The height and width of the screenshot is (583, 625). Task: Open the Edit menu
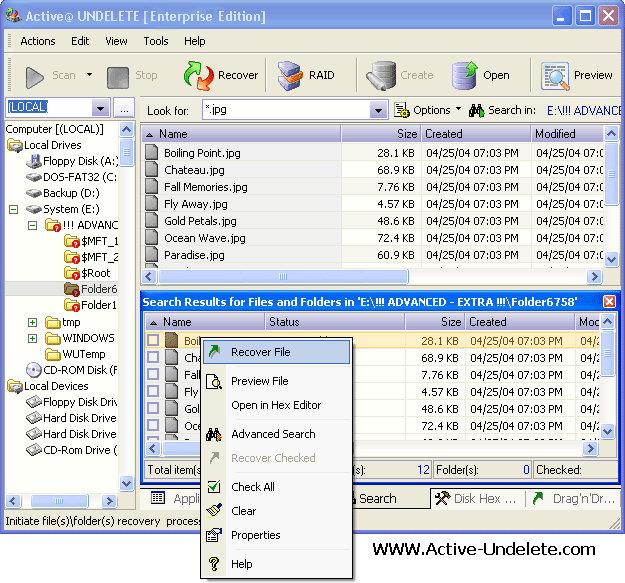(80, 41)
